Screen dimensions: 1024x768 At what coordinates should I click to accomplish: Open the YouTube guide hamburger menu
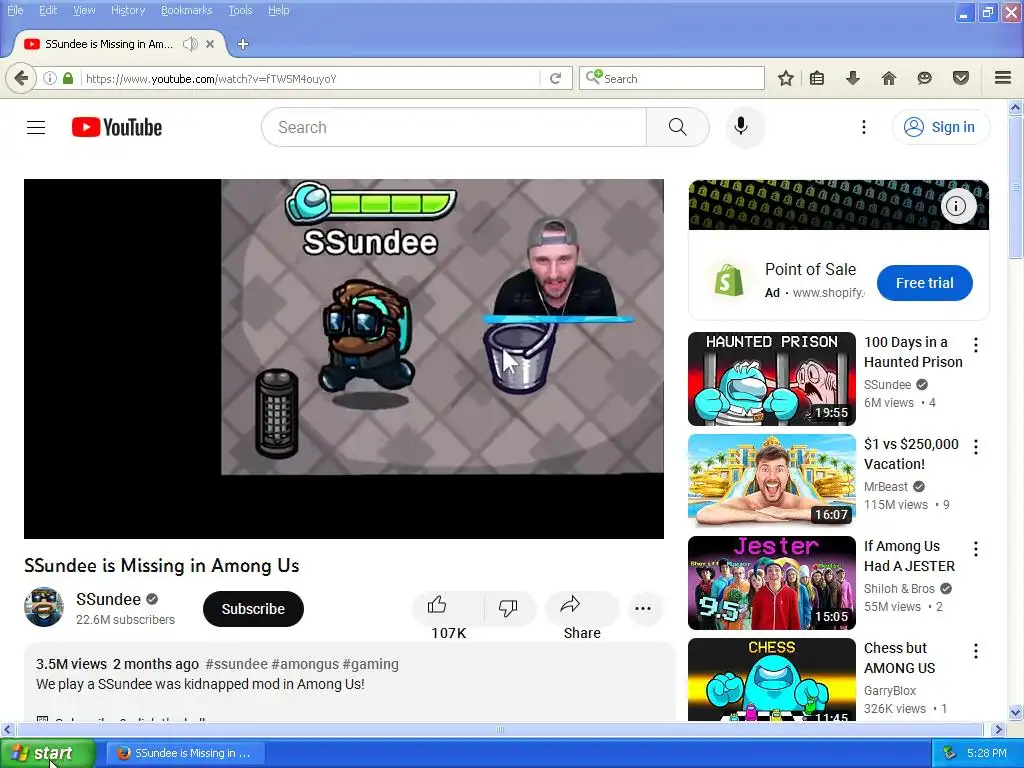[36, 127]
